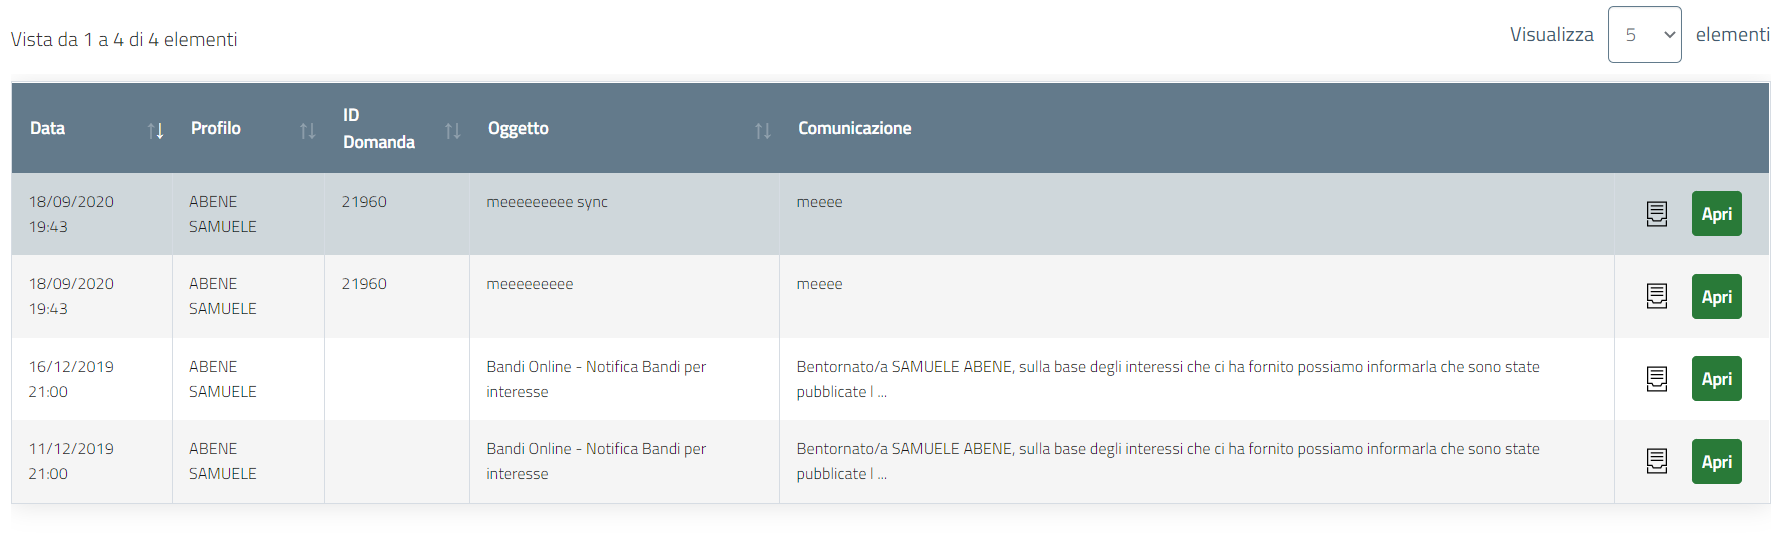Click the document icon in the 11/12/2019 row

click(x=1656, y=461)
